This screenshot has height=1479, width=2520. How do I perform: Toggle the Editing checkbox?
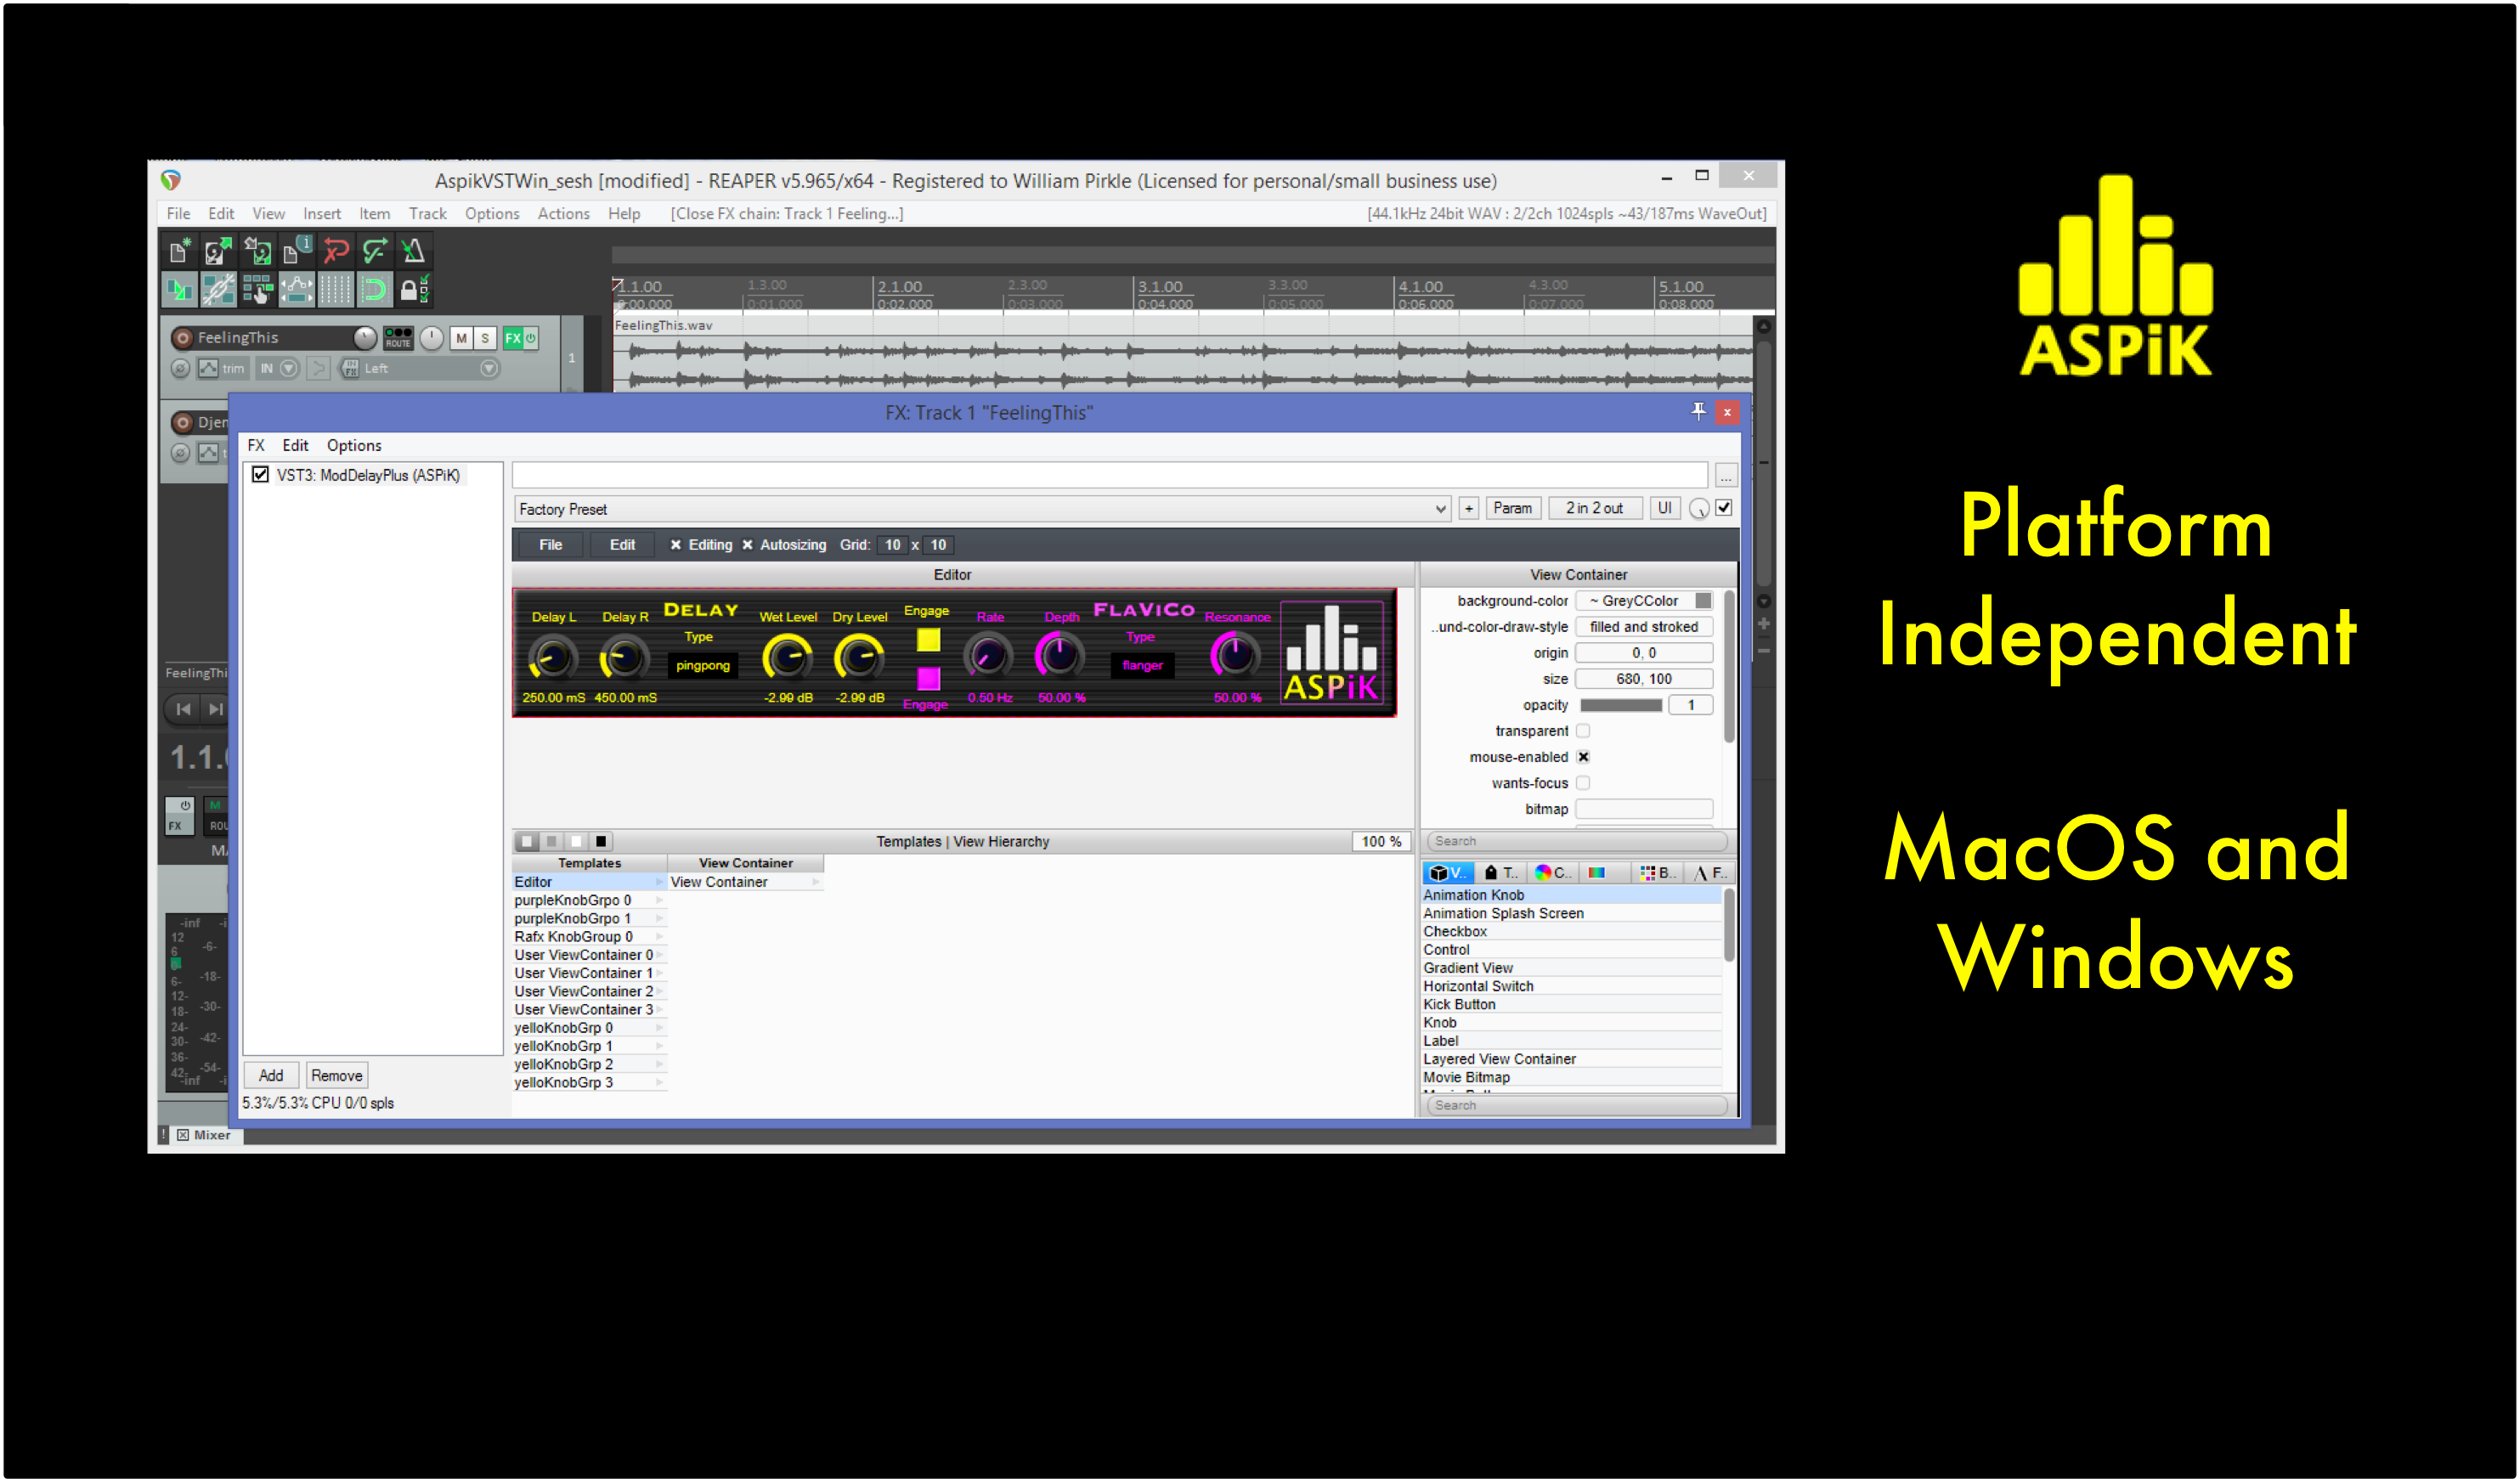(x=676, y=545)
